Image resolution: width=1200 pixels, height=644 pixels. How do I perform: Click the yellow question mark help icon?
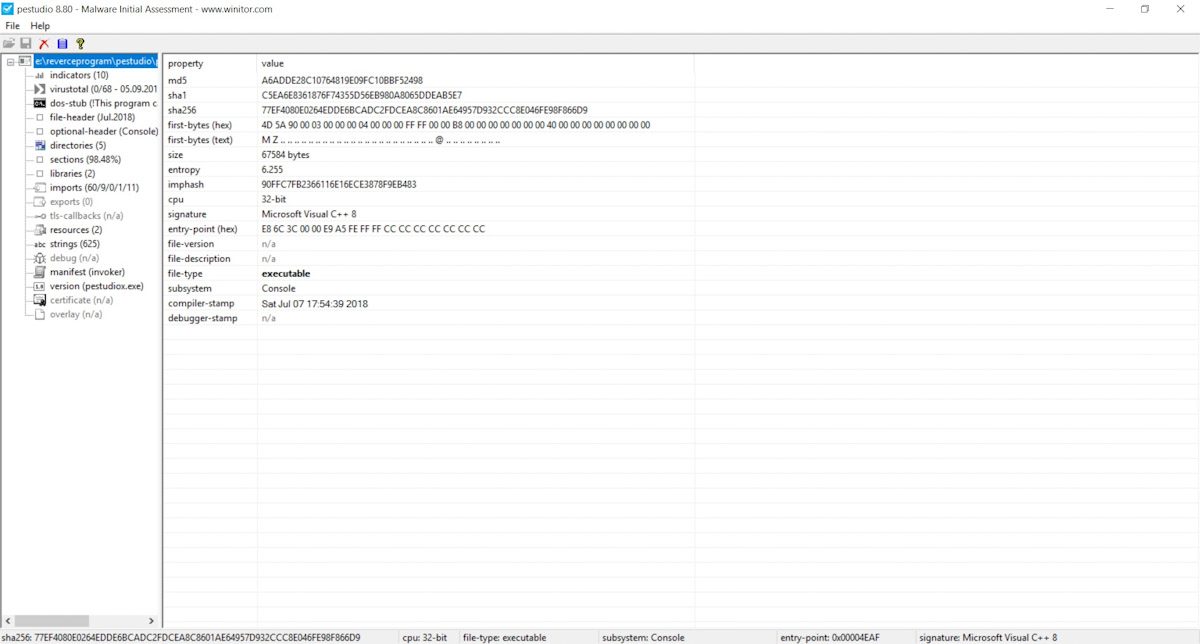click(x=80, y=44)
